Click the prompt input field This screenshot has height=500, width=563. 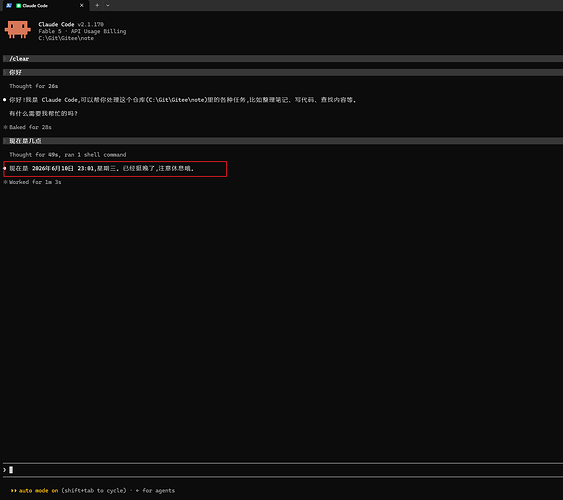(283, 470)
